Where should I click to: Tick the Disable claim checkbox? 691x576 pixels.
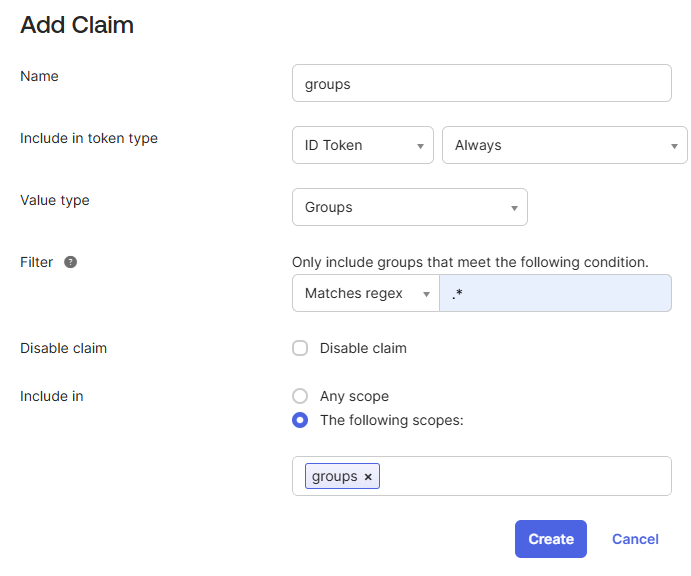pos(300,348)
